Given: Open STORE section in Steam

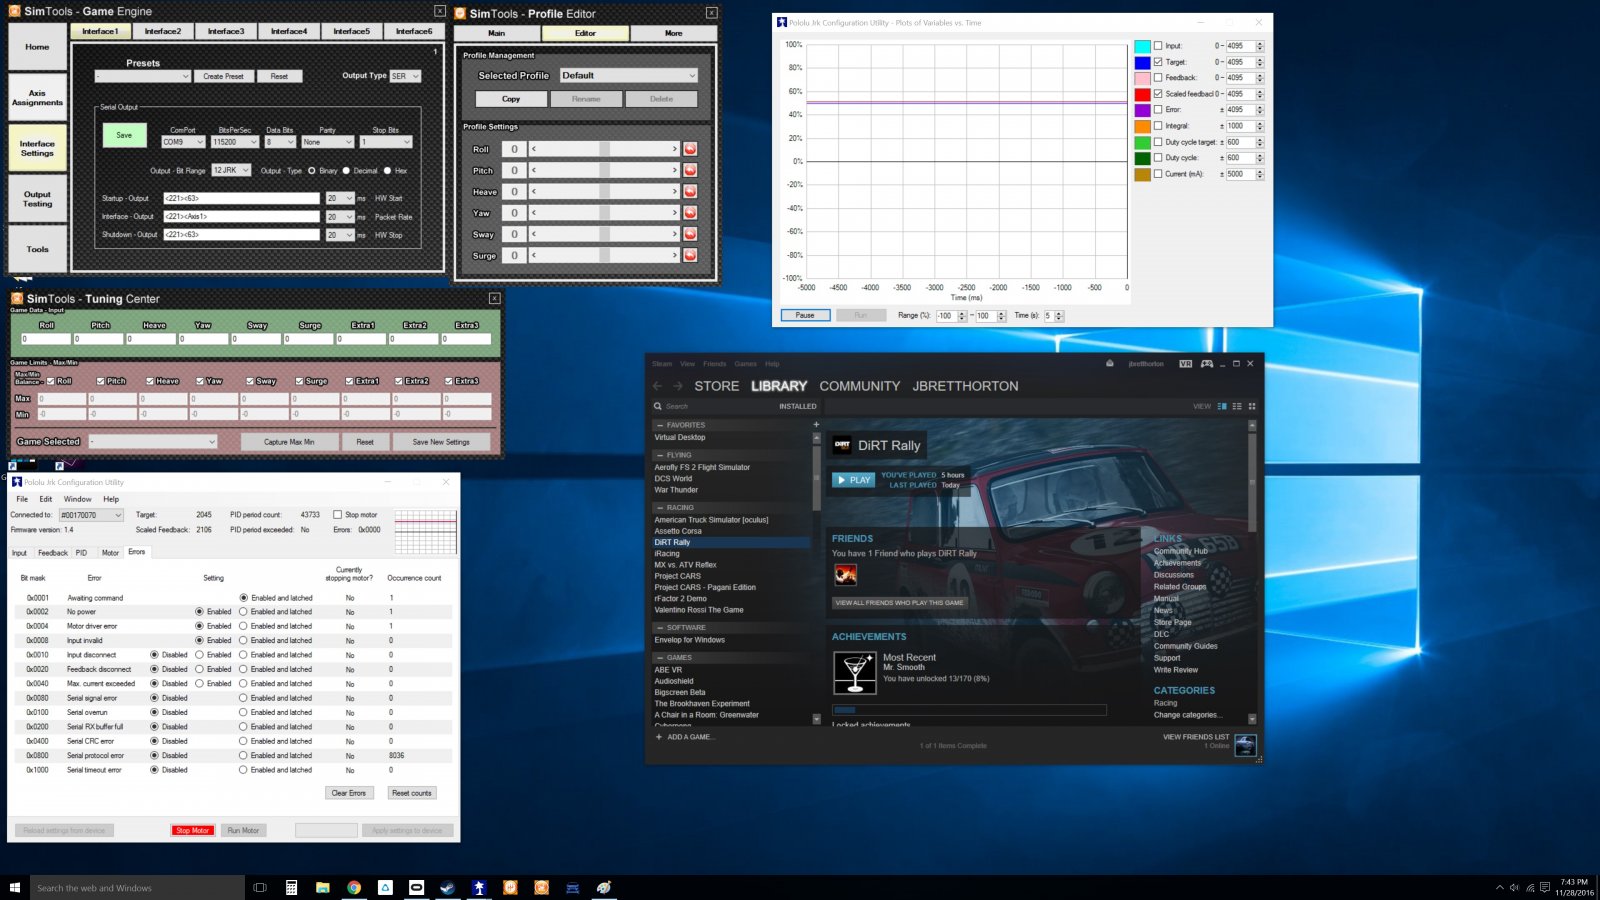Looking at the screenshot, I should point(717,386).
